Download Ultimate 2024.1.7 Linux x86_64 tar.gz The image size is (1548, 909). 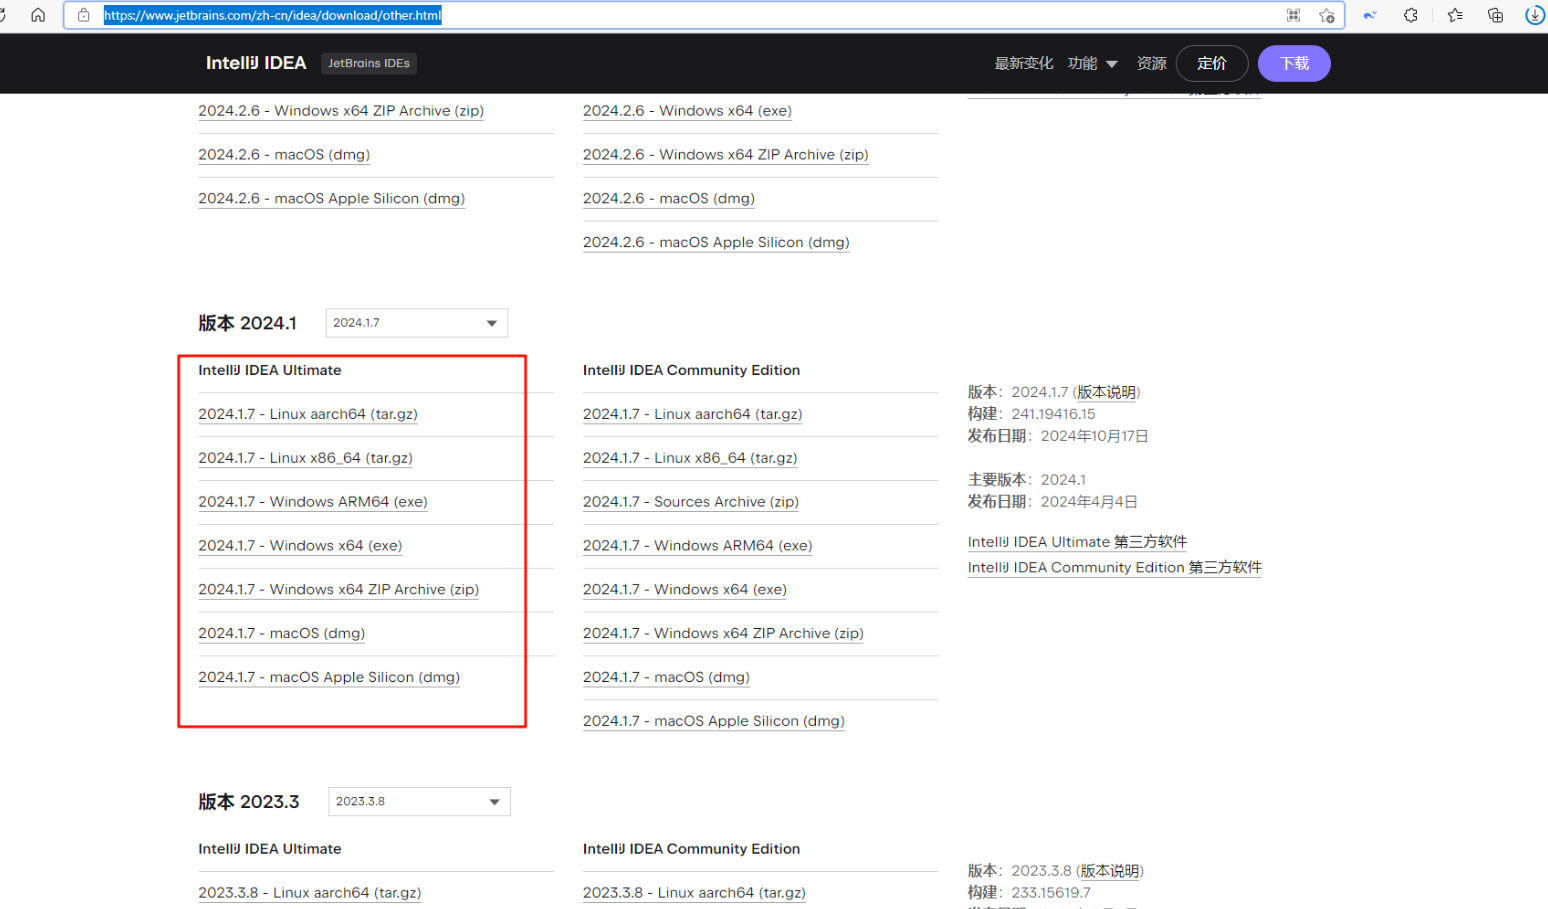305,458
